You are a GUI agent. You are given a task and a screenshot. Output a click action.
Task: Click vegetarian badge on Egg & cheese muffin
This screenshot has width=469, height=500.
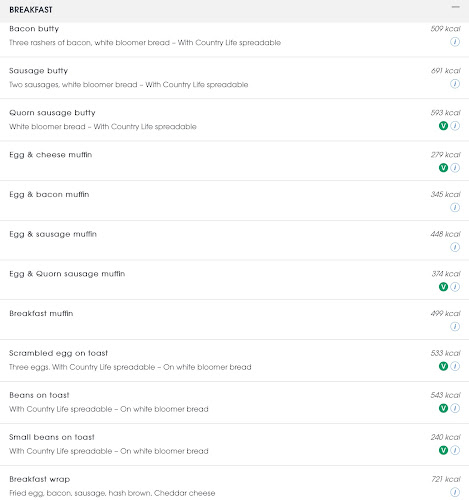[443, 168]
